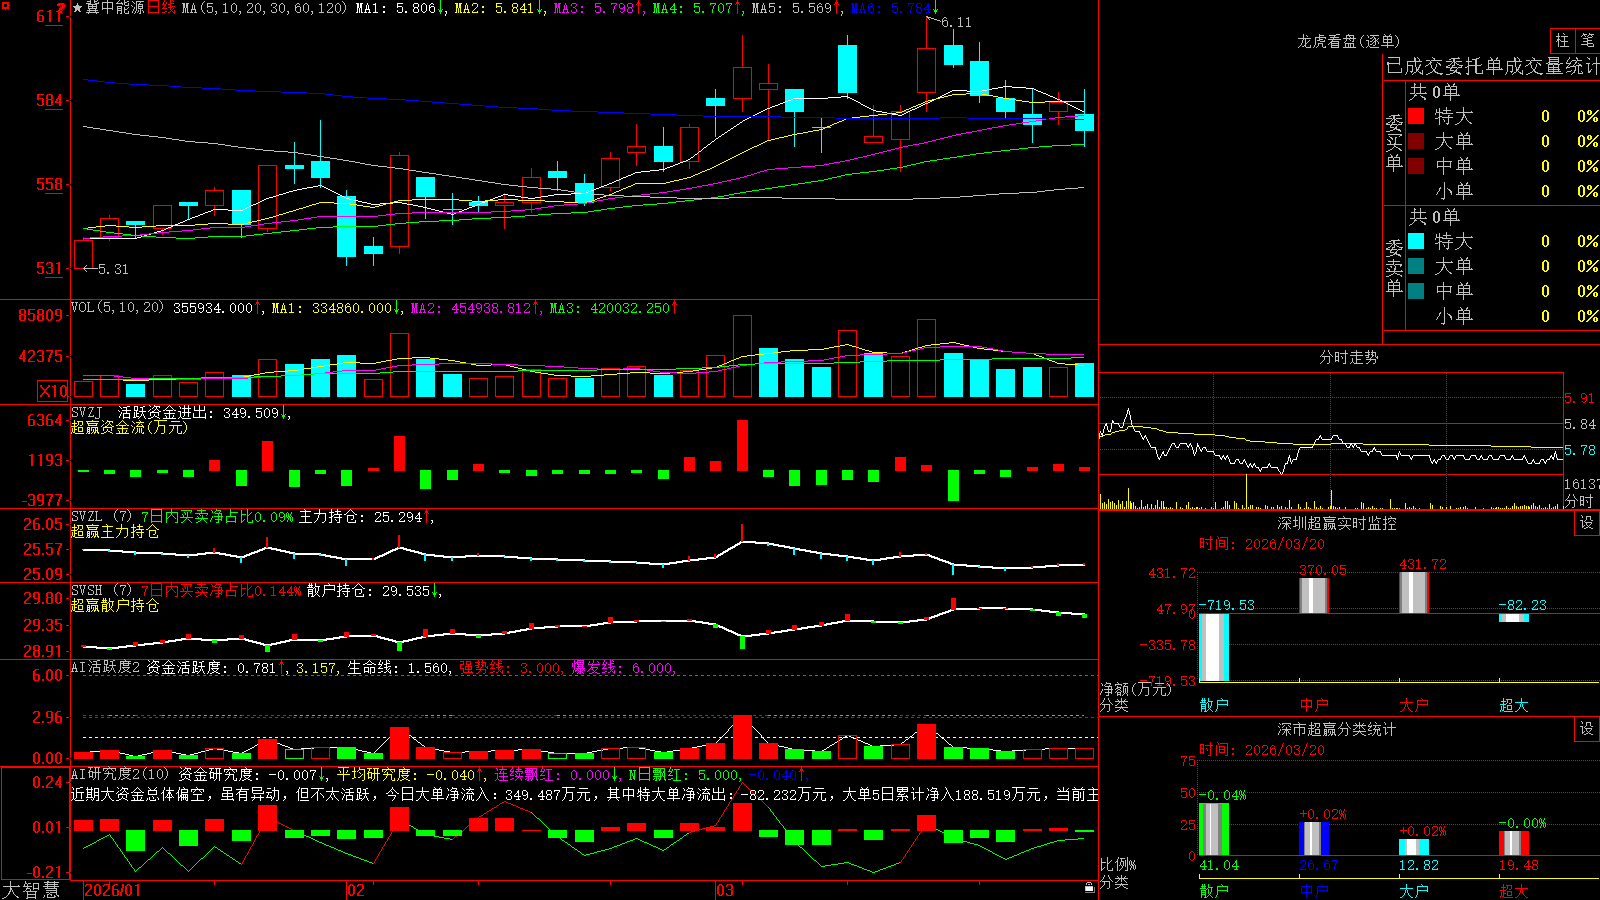Image resolution: width=1600 pixels, height=900 pixels.
Task: Click the MA1: 5.806 readout
Action: (400, 8)
